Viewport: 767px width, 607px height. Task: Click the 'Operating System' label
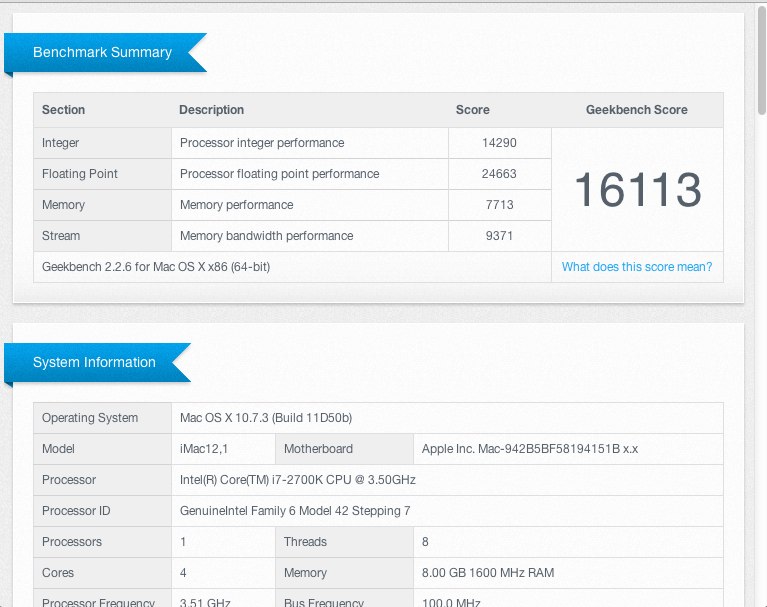(x=90, y=418)
